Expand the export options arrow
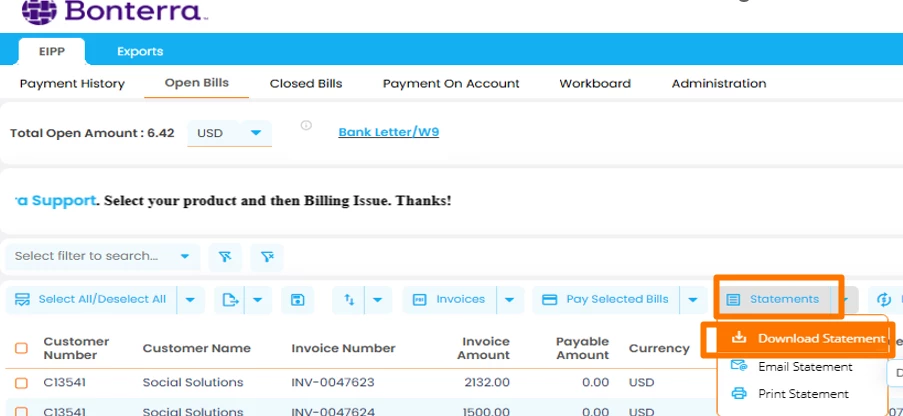Screen dimensions: 903x416 (x=258, y=300)
